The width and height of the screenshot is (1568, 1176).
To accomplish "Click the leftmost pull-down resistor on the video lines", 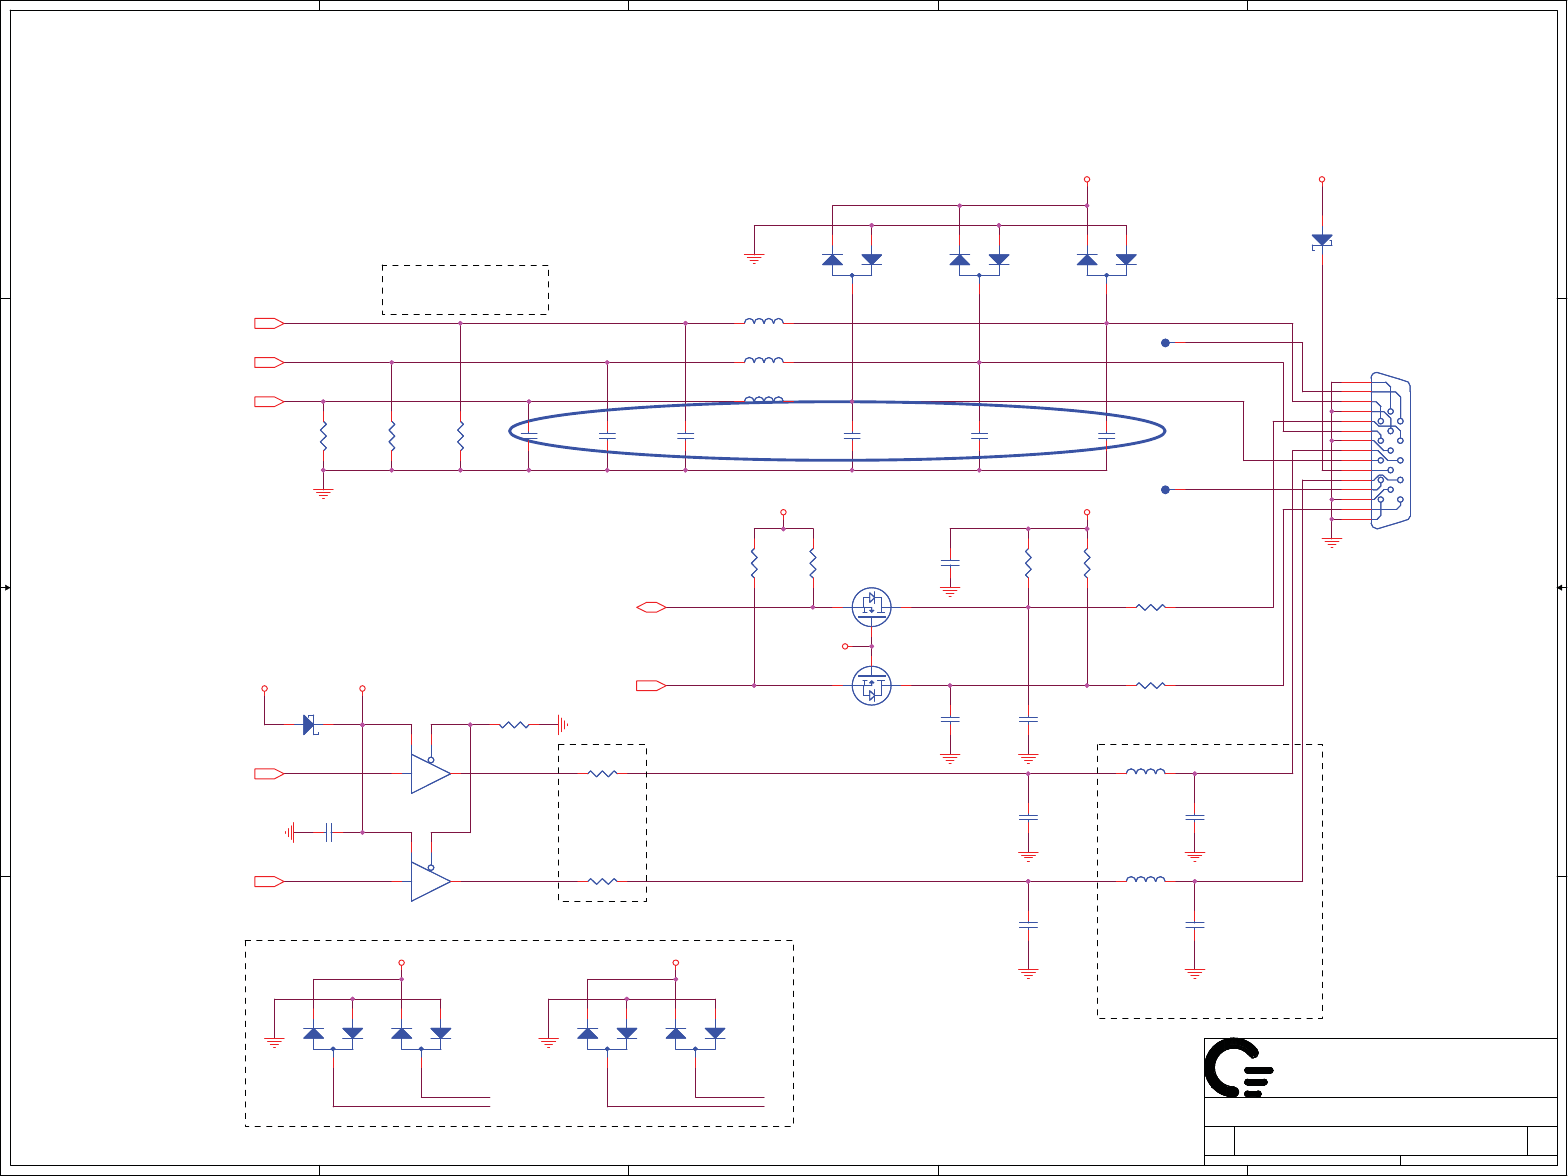I will [323, 436].
